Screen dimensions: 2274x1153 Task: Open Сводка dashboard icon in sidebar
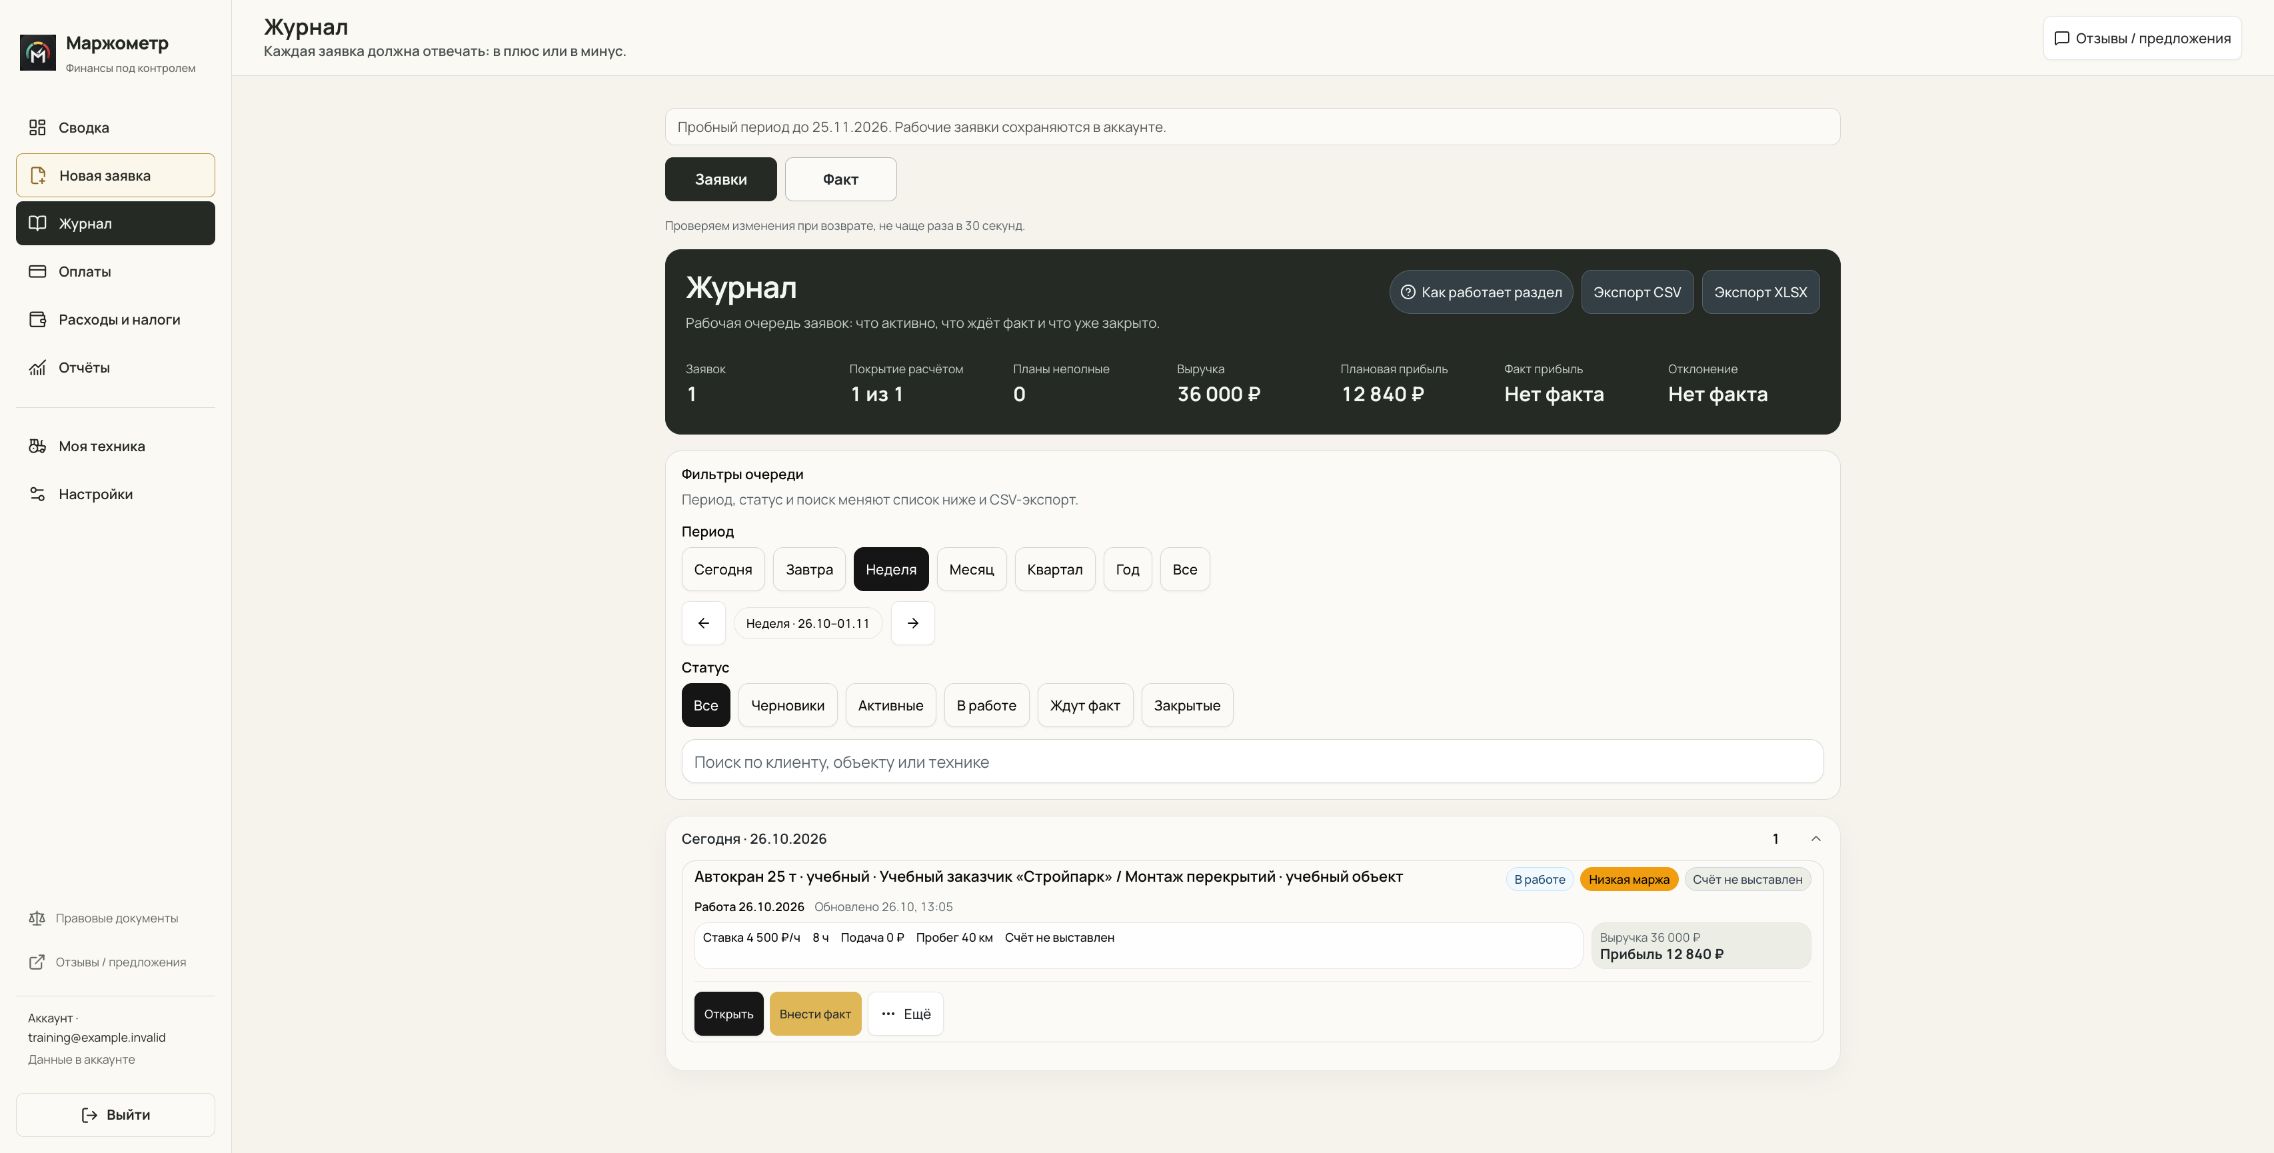coord(37,127)
